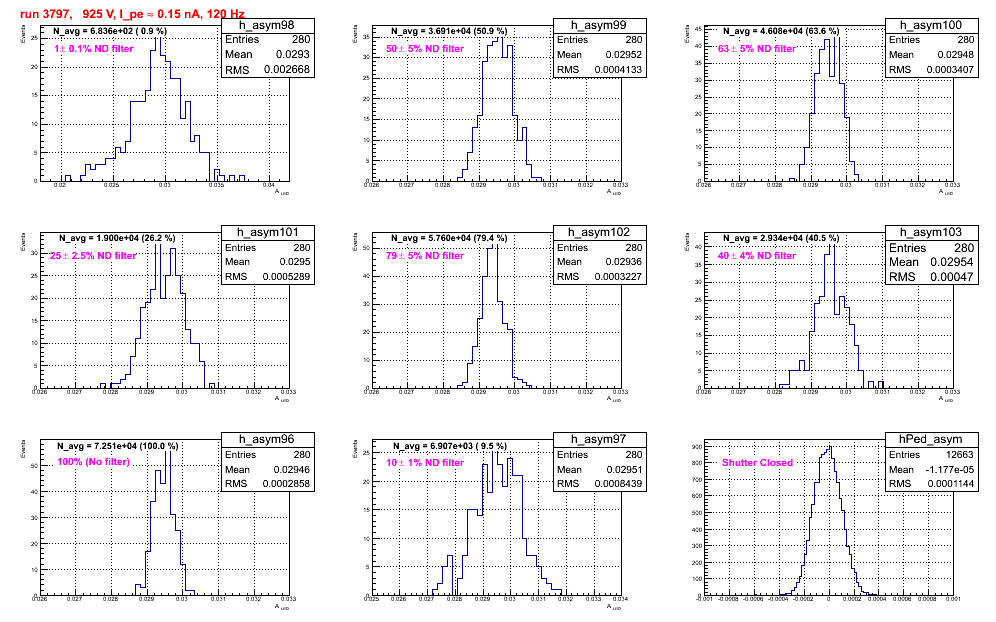Click the 'Shutter Closed' label
996x622 pixels.
757,463
